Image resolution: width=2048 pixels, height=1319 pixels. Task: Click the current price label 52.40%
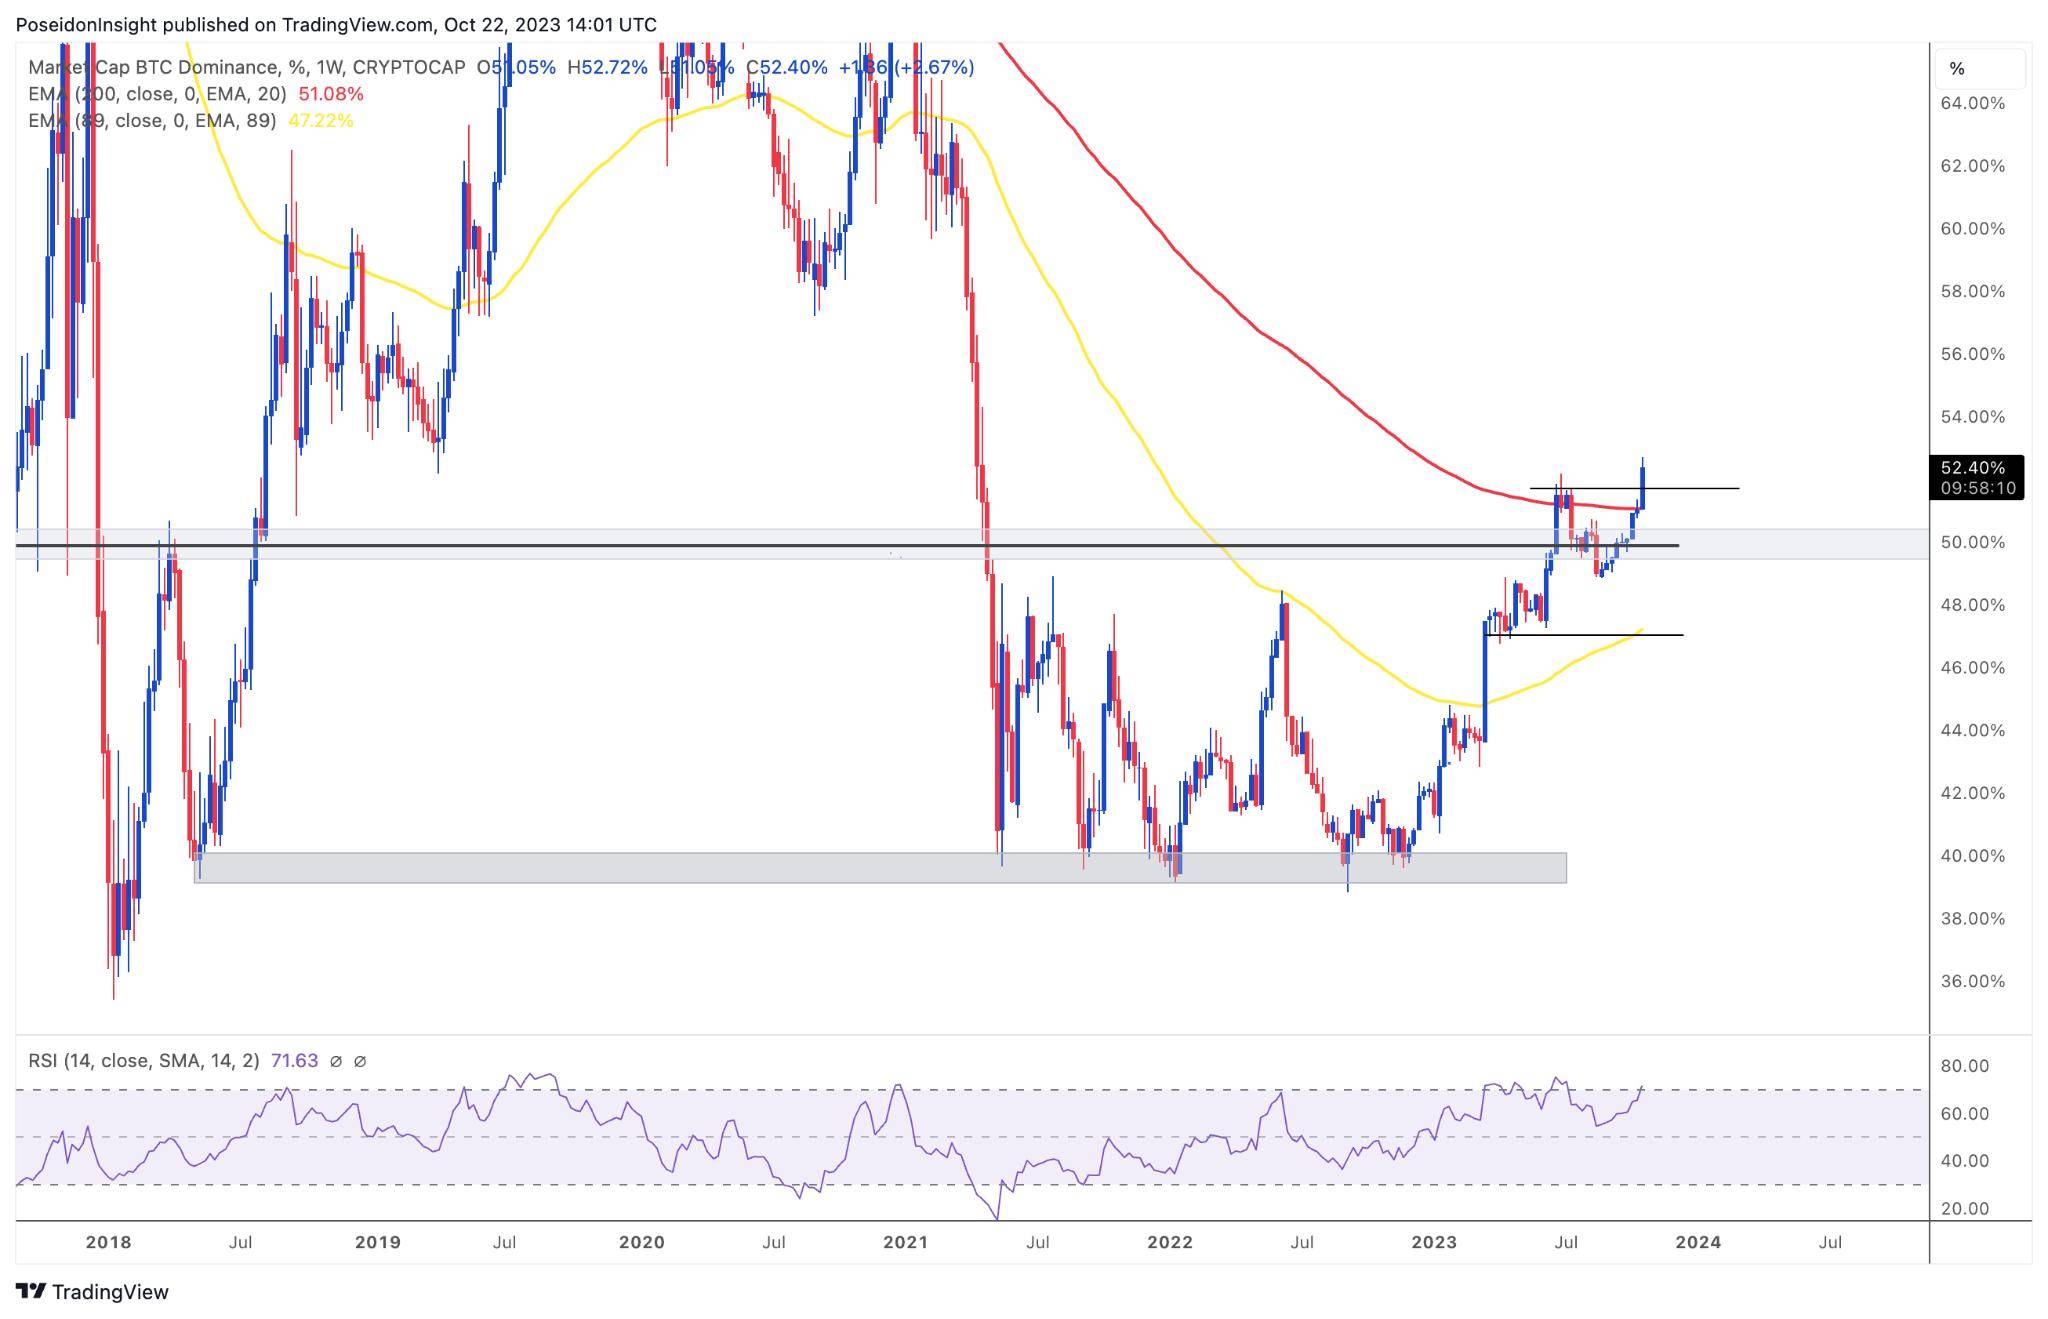(1973, 467)
